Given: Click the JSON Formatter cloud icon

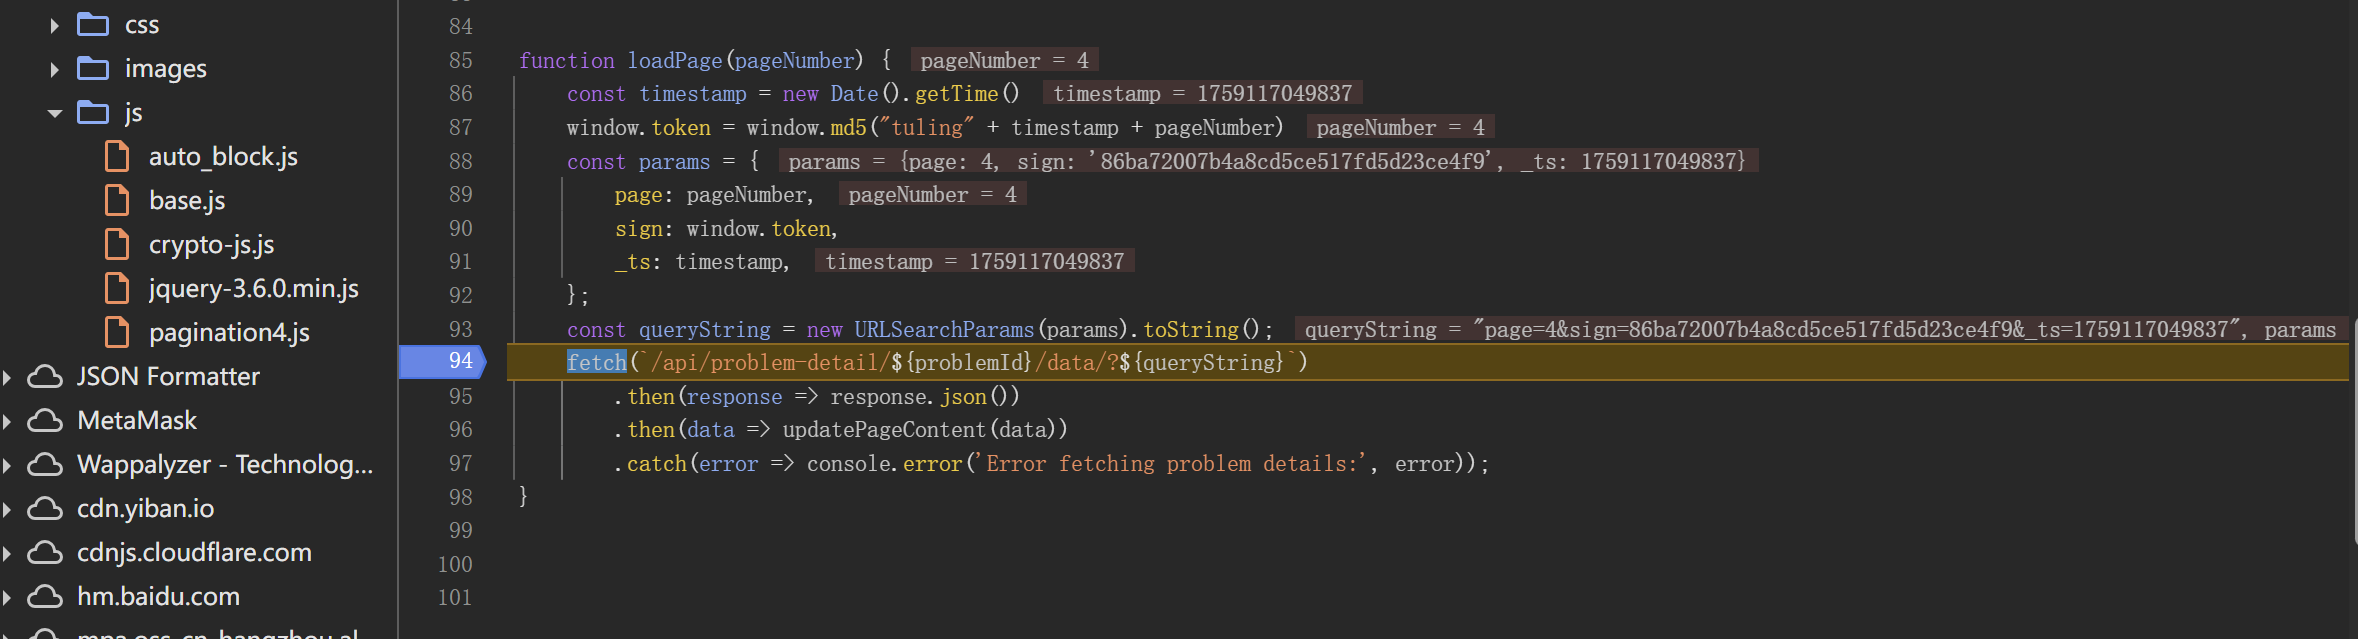Looking at the screenshot, I should tap(45, 377).
